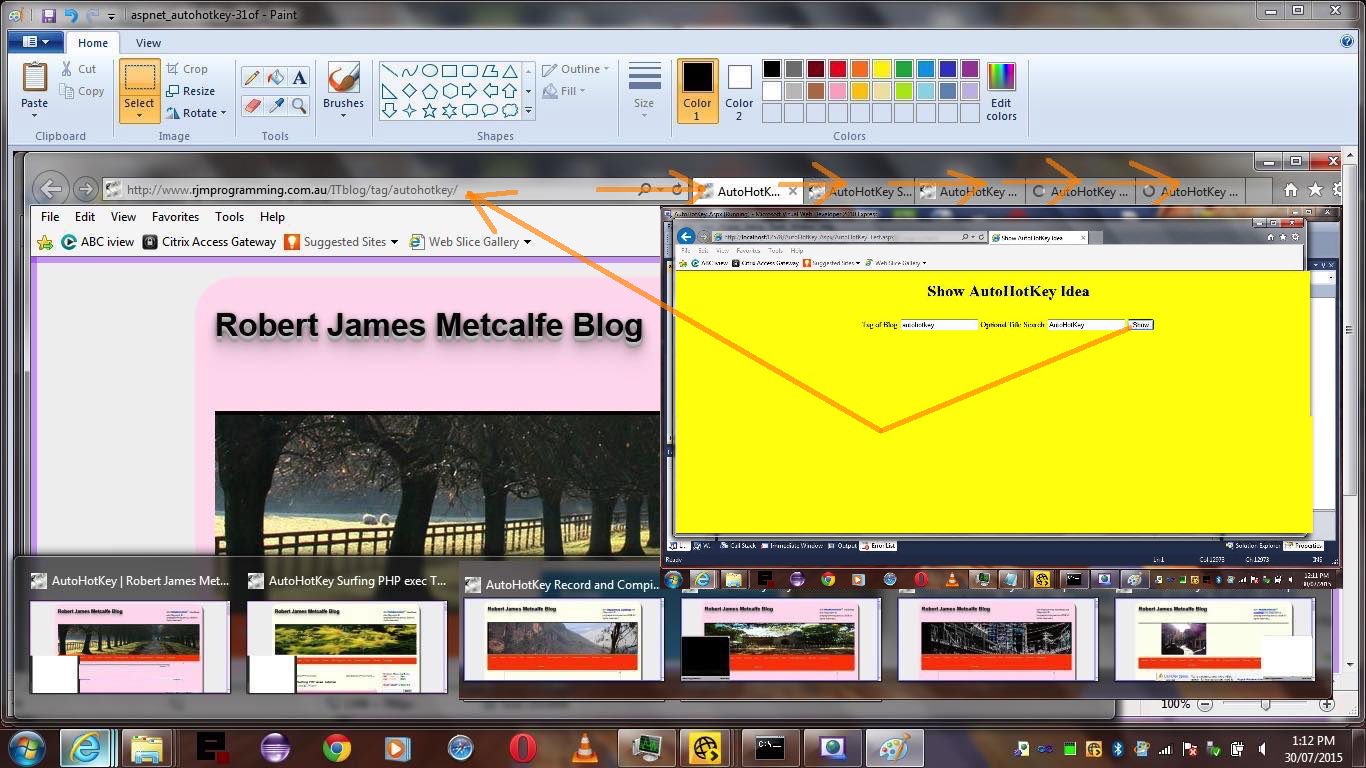Image resolution: width=1366 pixels, height=768 pixels.
Task: Open the Size thickness dropdown
Action: [644, 91]
